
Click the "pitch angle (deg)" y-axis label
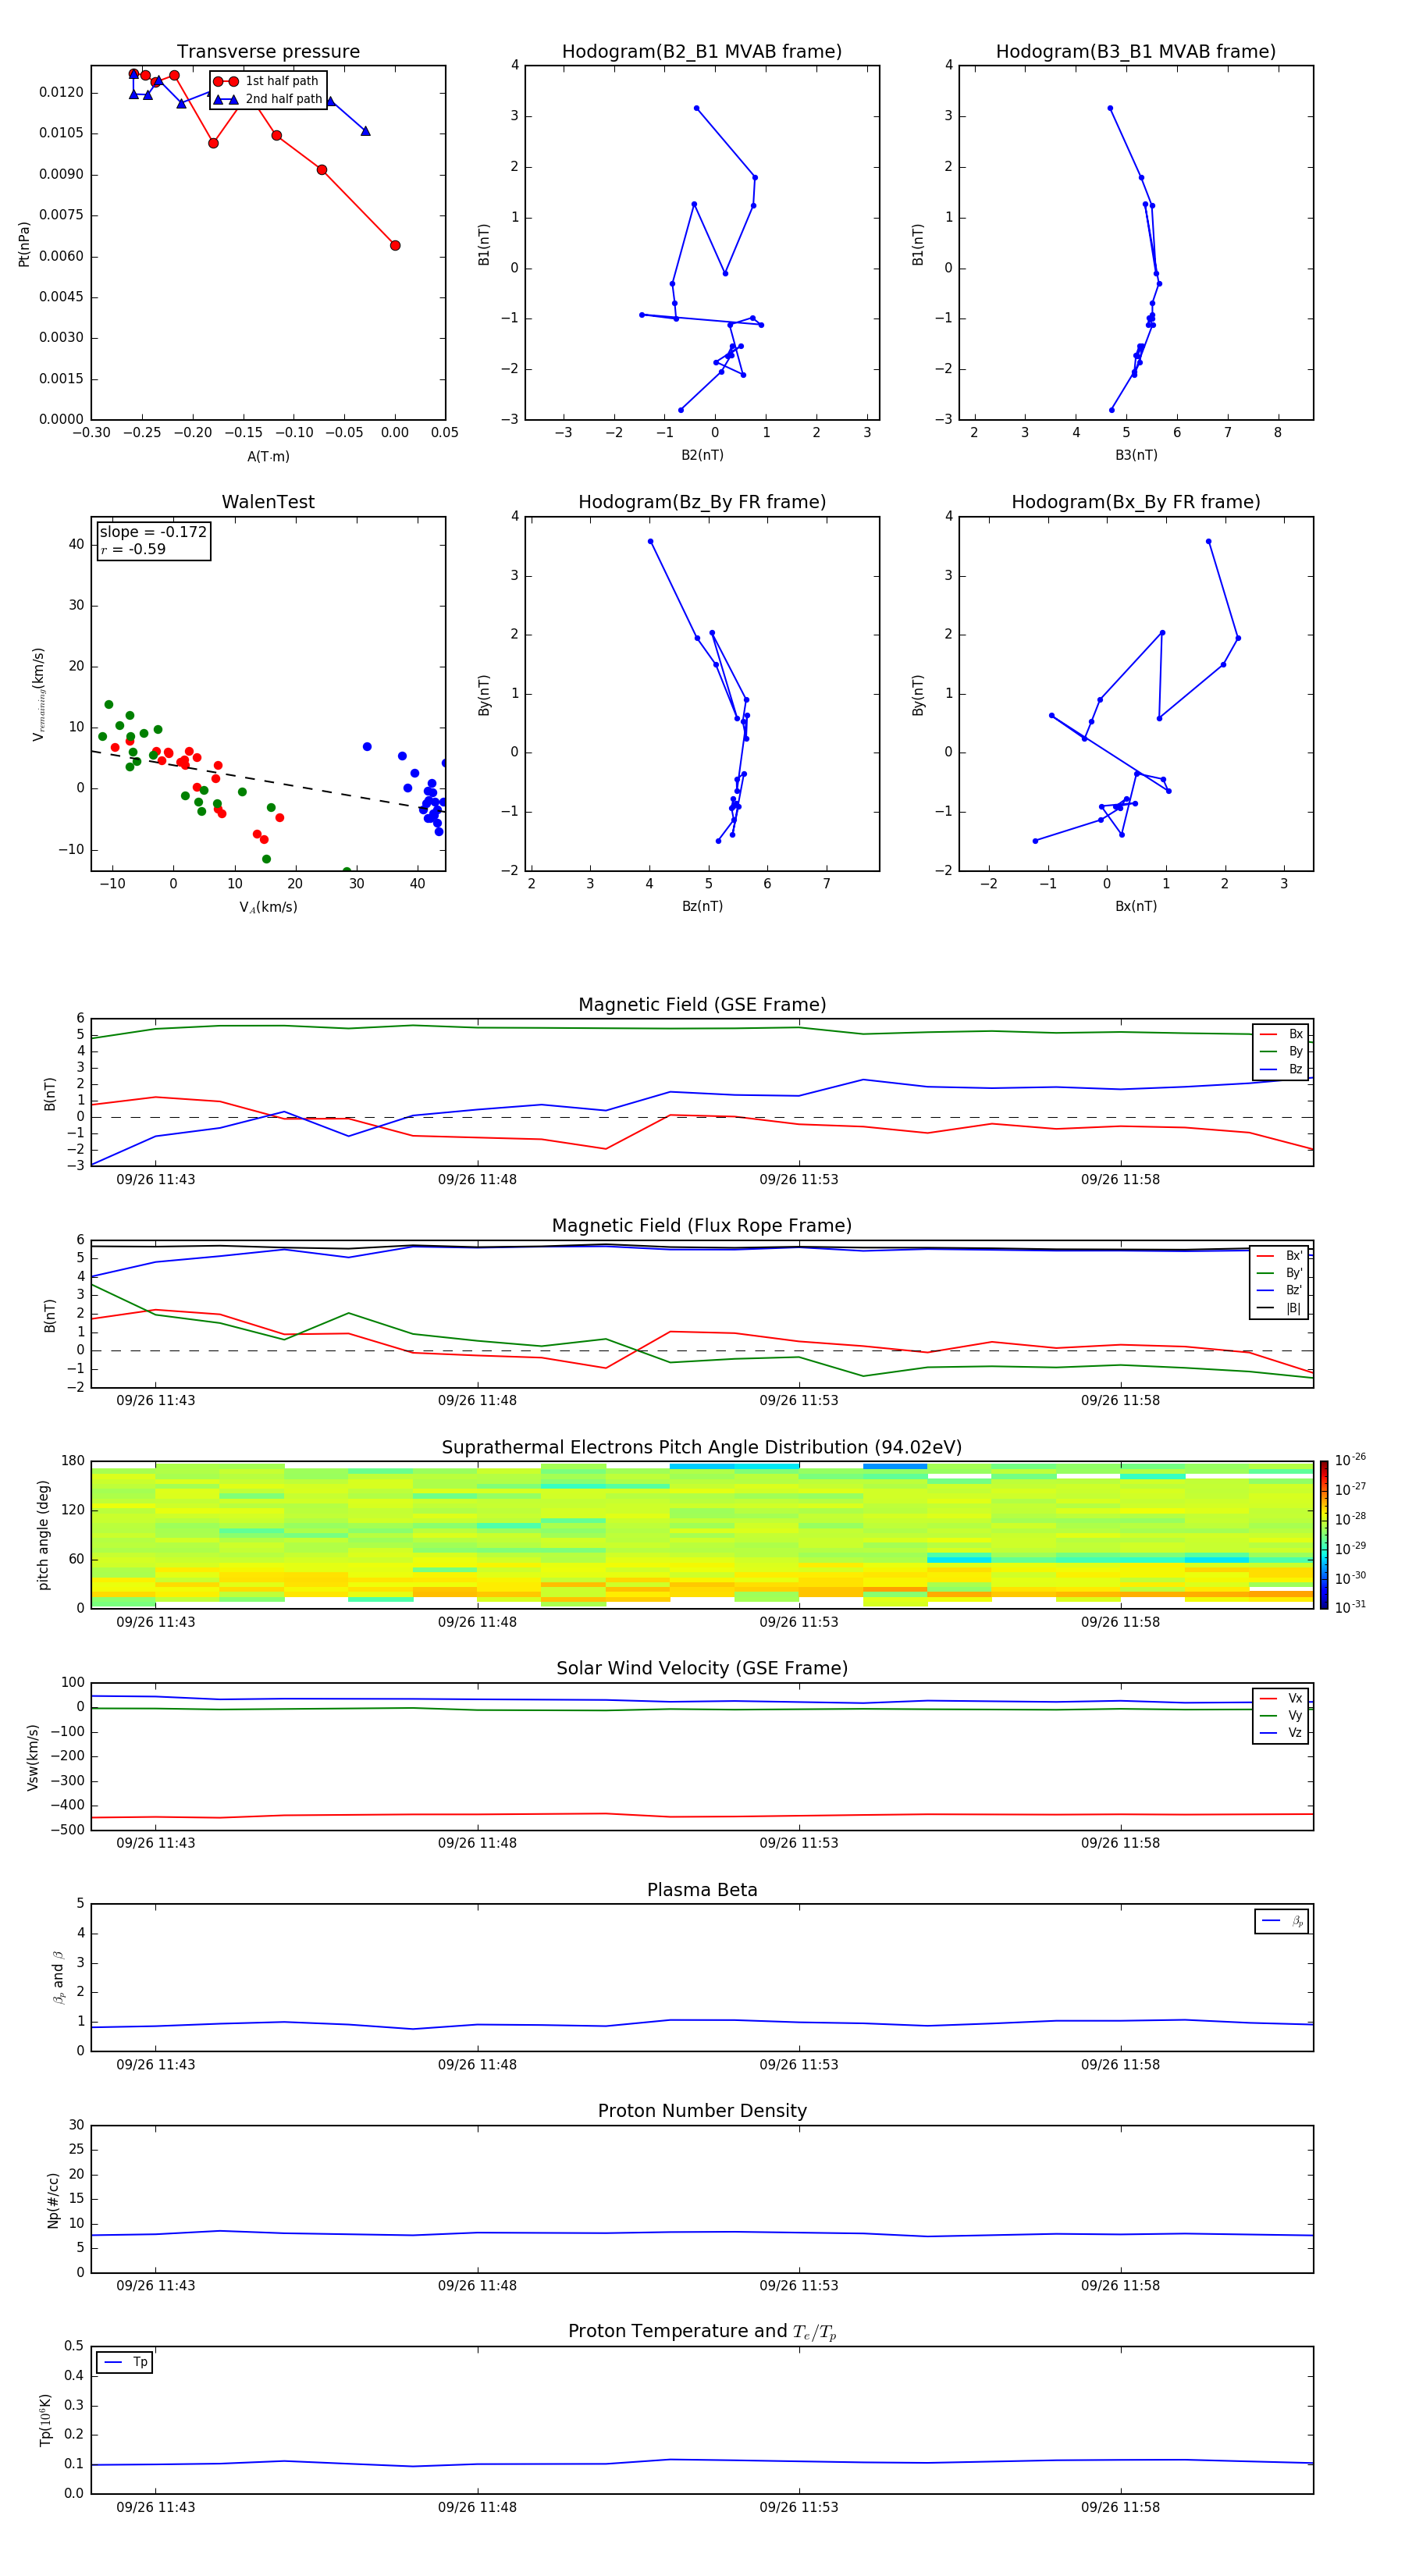pyautogui.click(x=43, y=1535)
